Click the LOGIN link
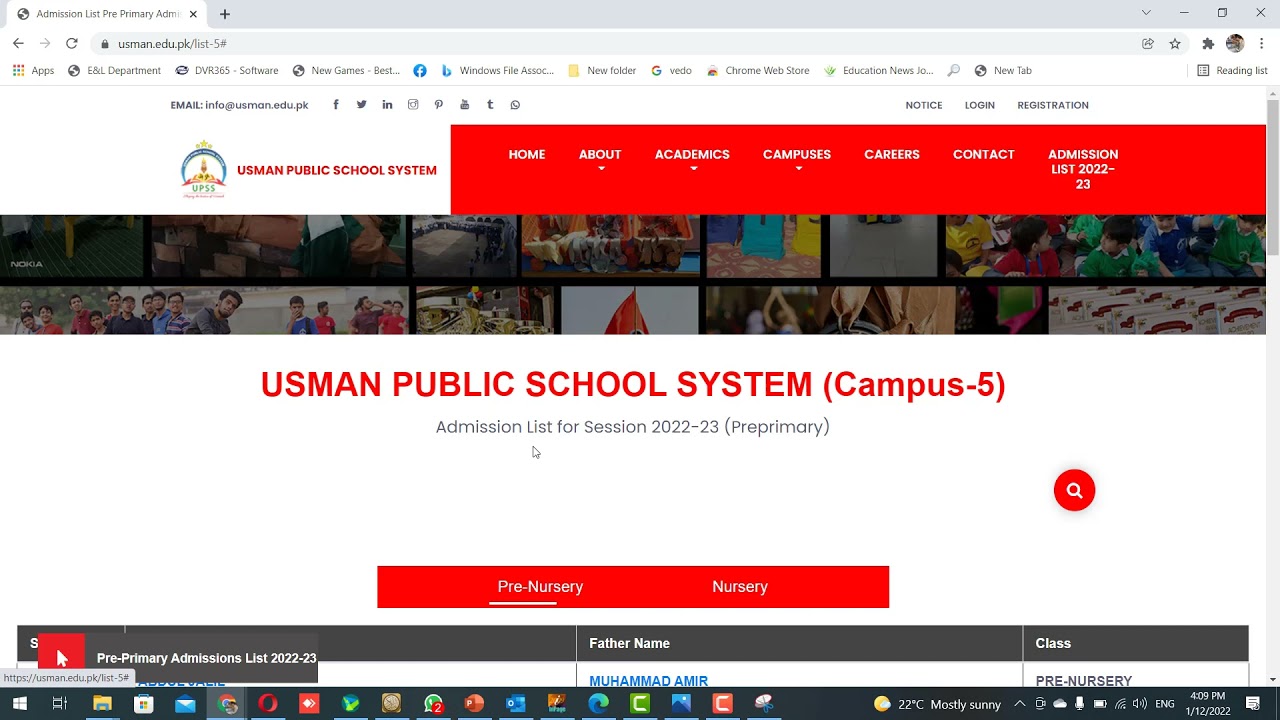Image resolution: width=1280 pixels, height=720 pixels. (x=980, y=105)
